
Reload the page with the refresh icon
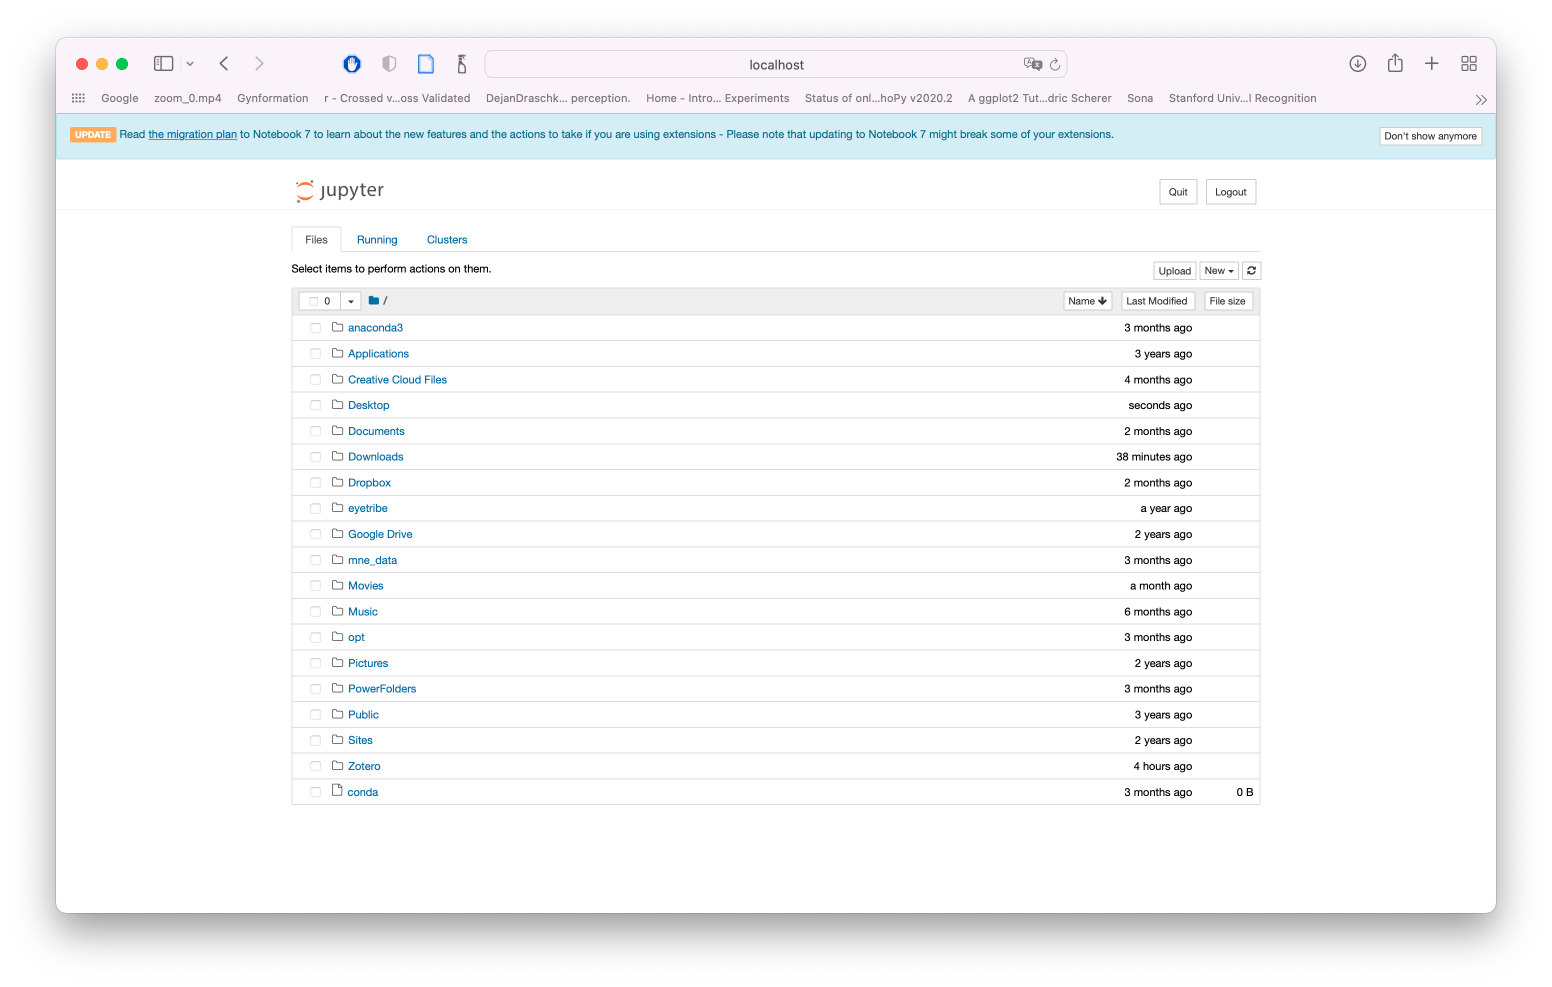click(x=1055, y=64)
